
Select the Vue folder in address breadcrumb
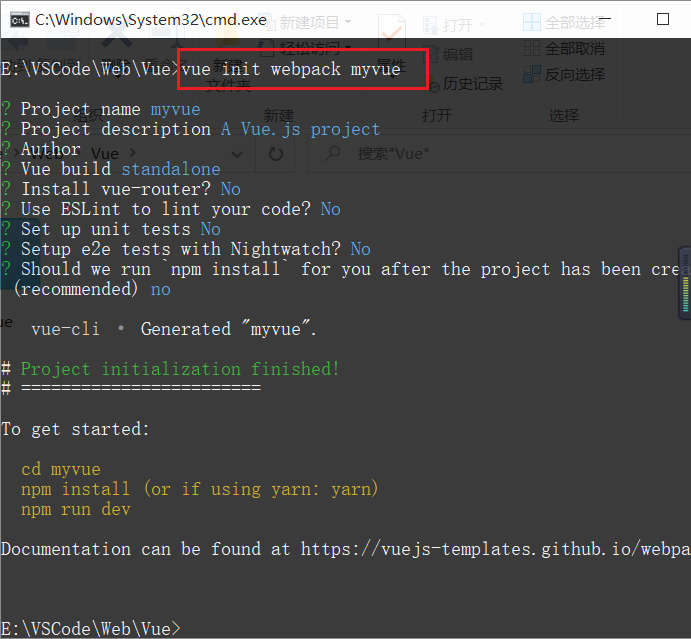[x=105, y=155]
